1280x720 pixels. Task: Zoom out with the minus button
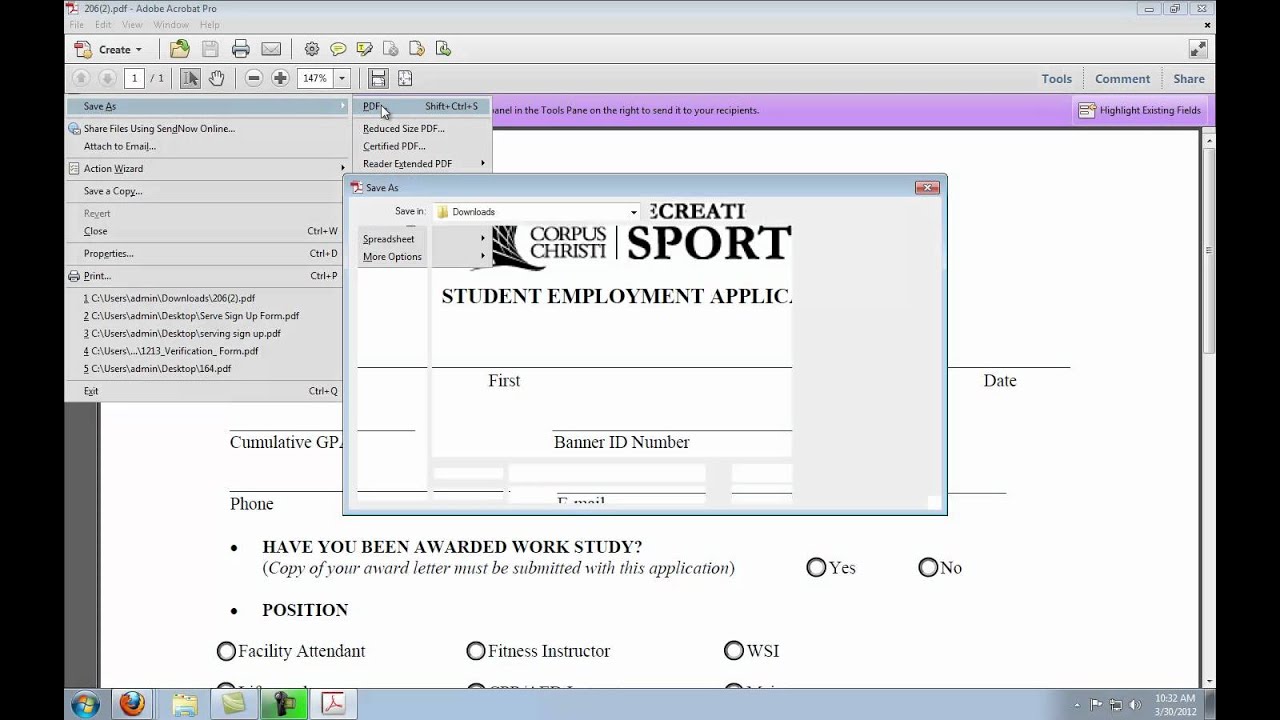tap(254, 78)
